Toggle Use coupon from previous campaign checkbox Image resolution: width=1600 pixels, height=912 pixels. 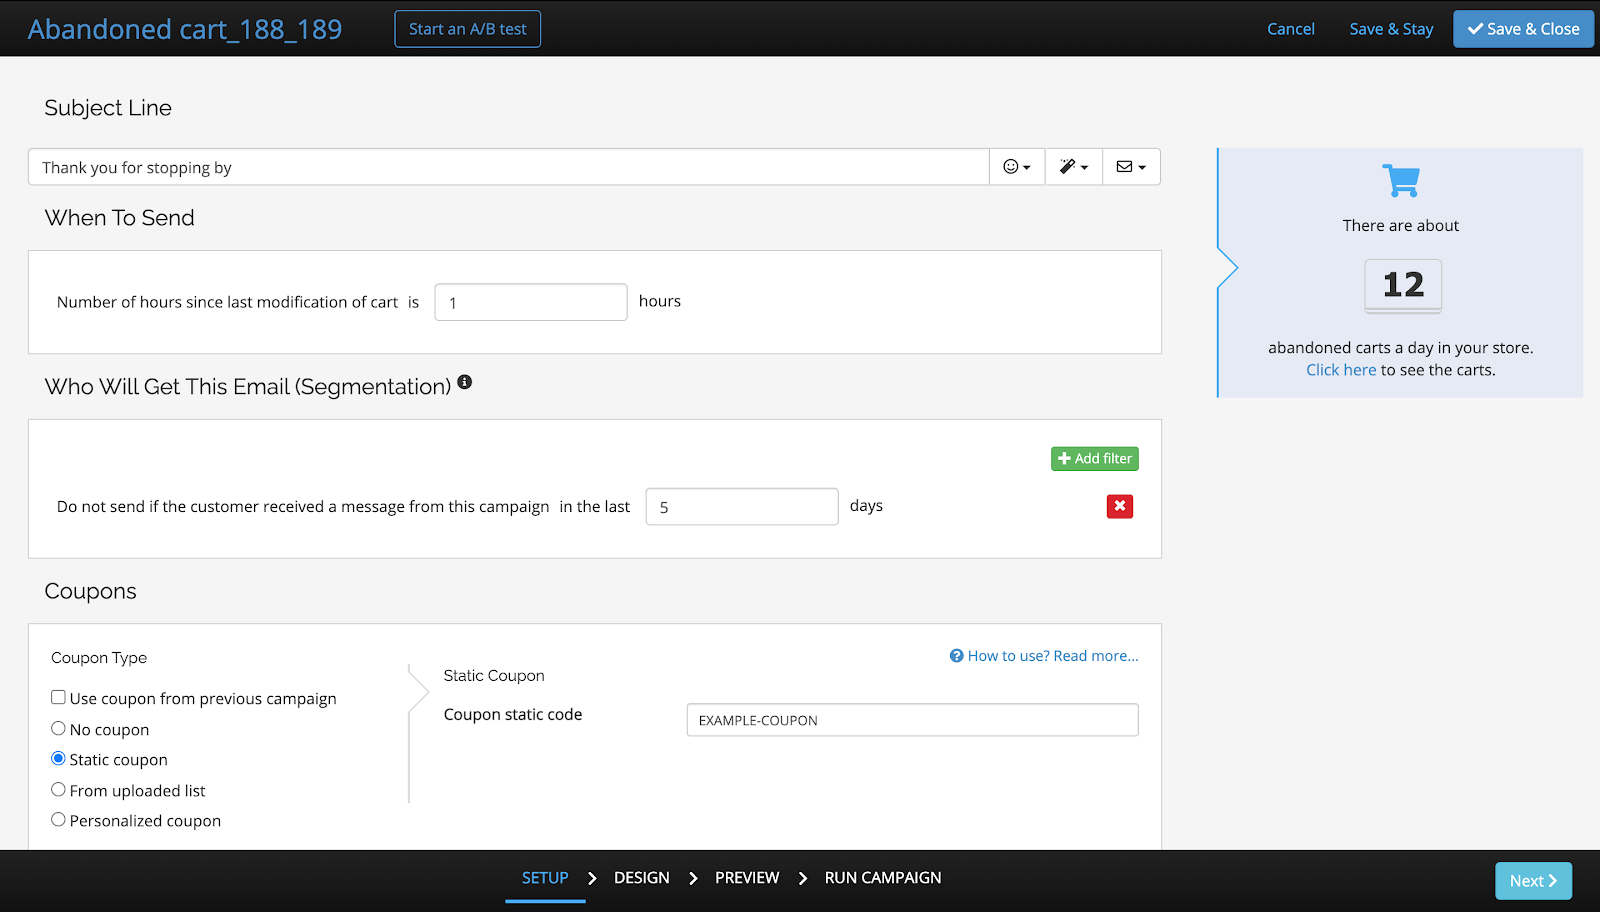(x=58, y=697)
